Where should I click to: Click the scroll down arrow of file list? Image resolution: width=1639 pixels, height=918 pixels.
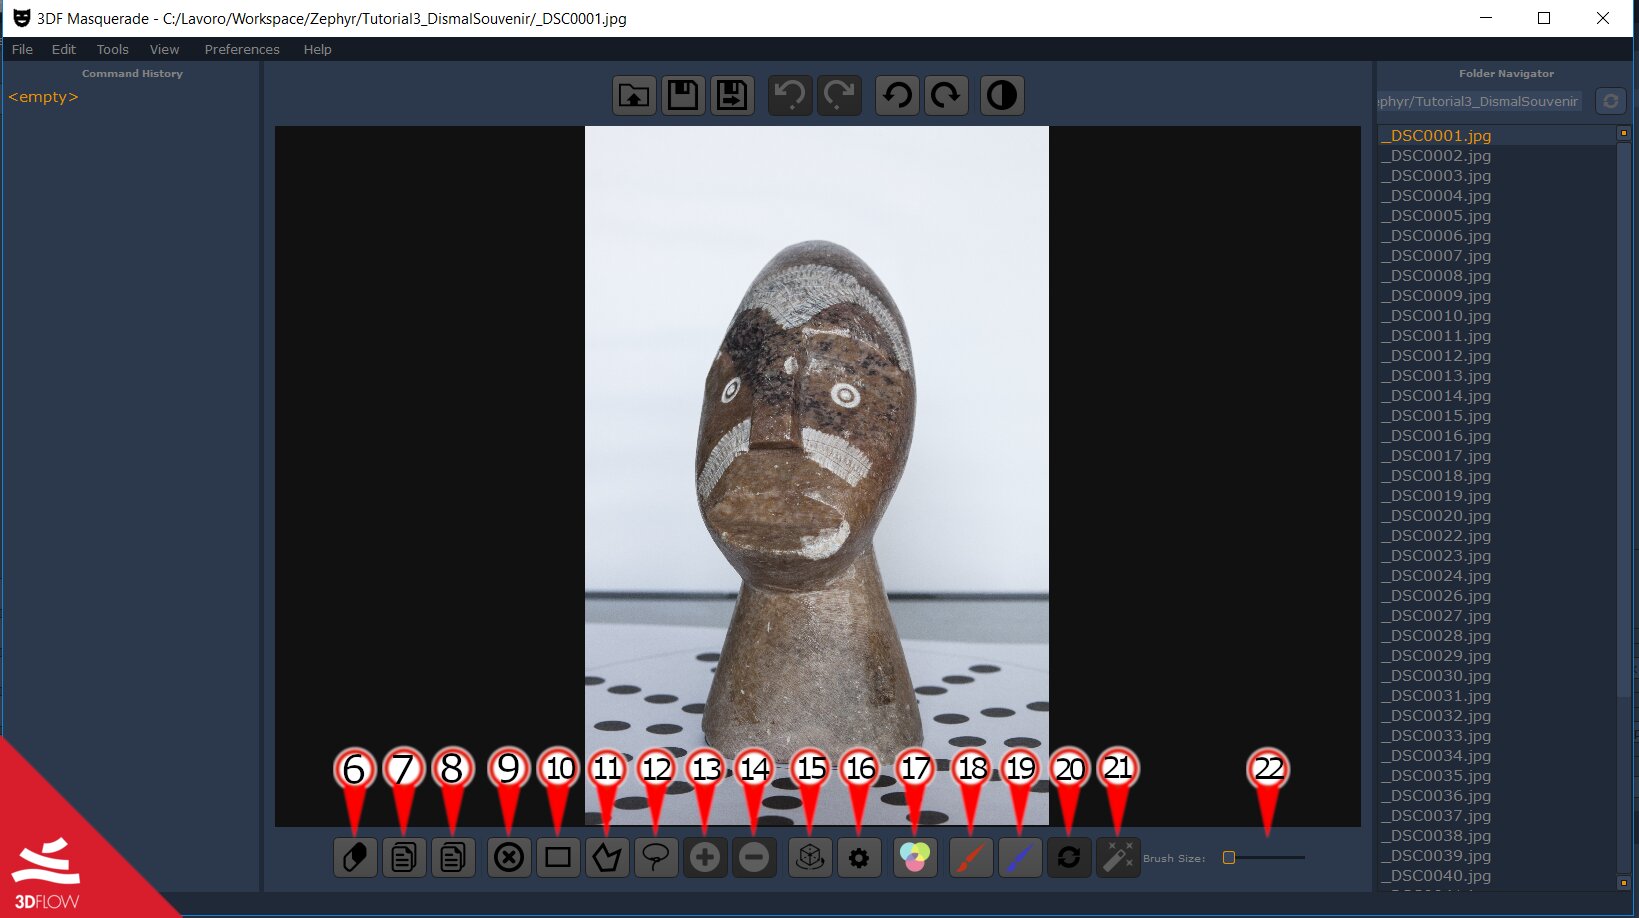click(x=1624, y=883)
